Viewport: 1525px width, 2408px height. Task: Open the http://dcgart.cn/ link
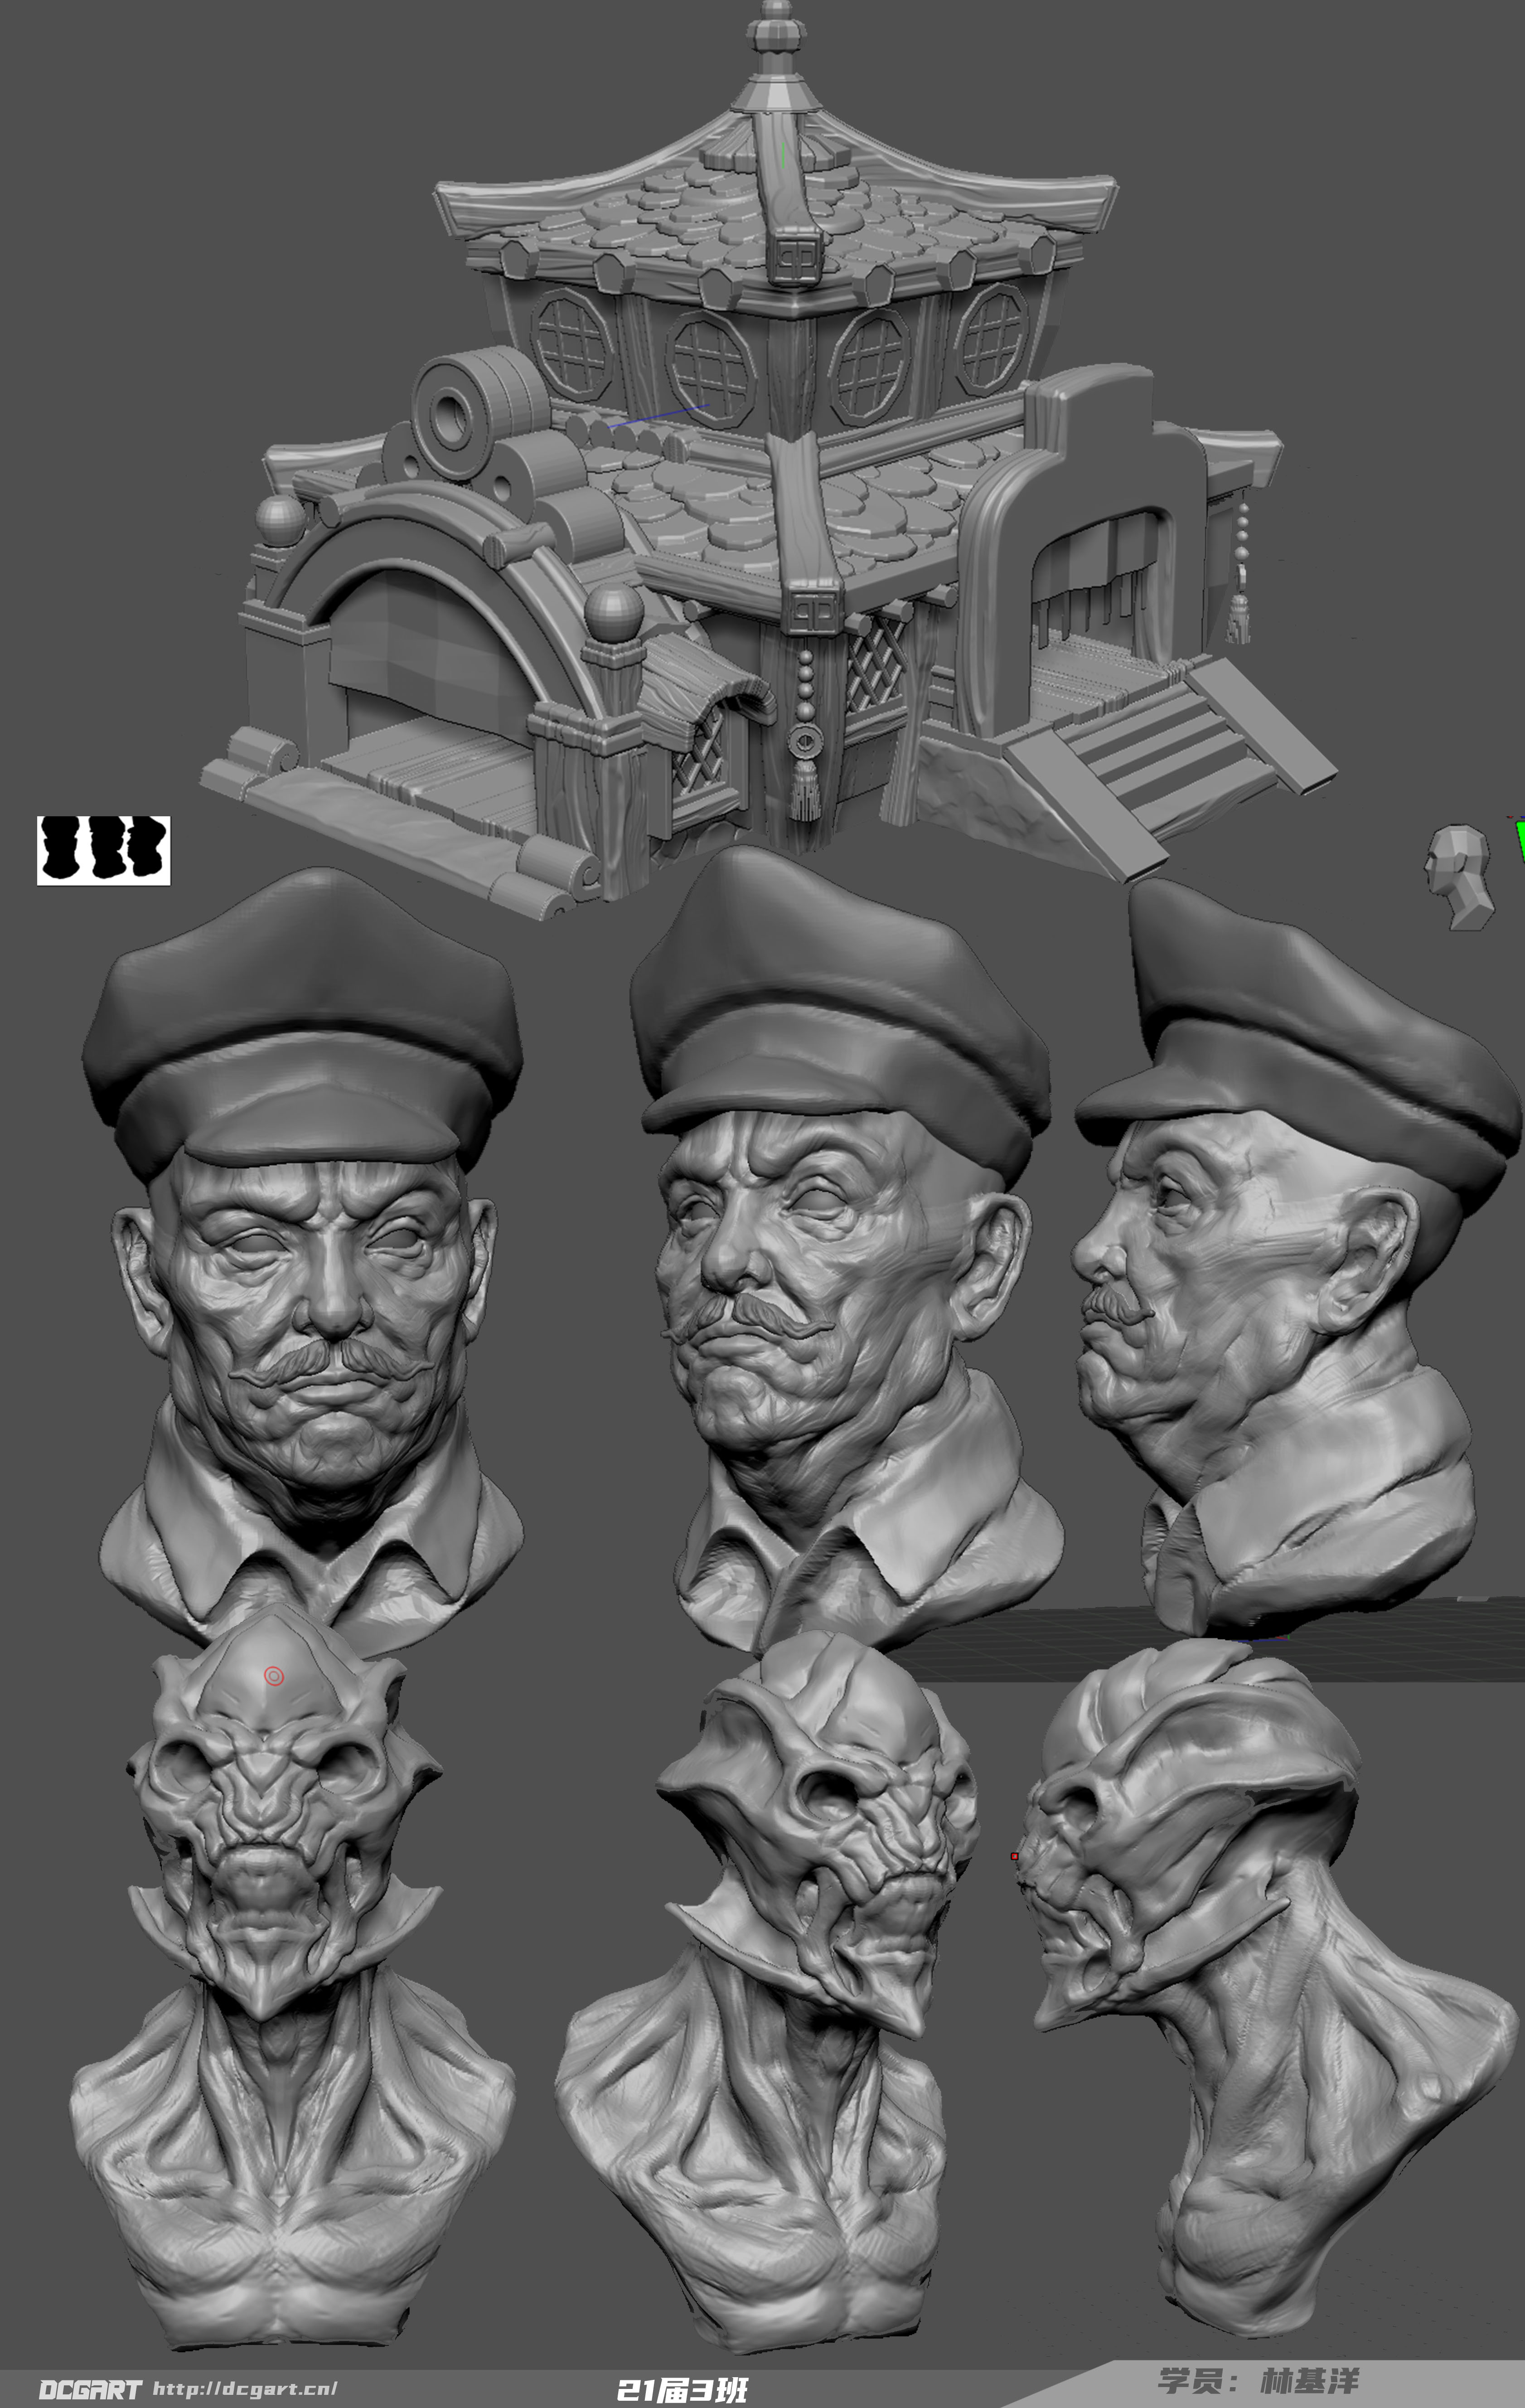[245, 2388]
